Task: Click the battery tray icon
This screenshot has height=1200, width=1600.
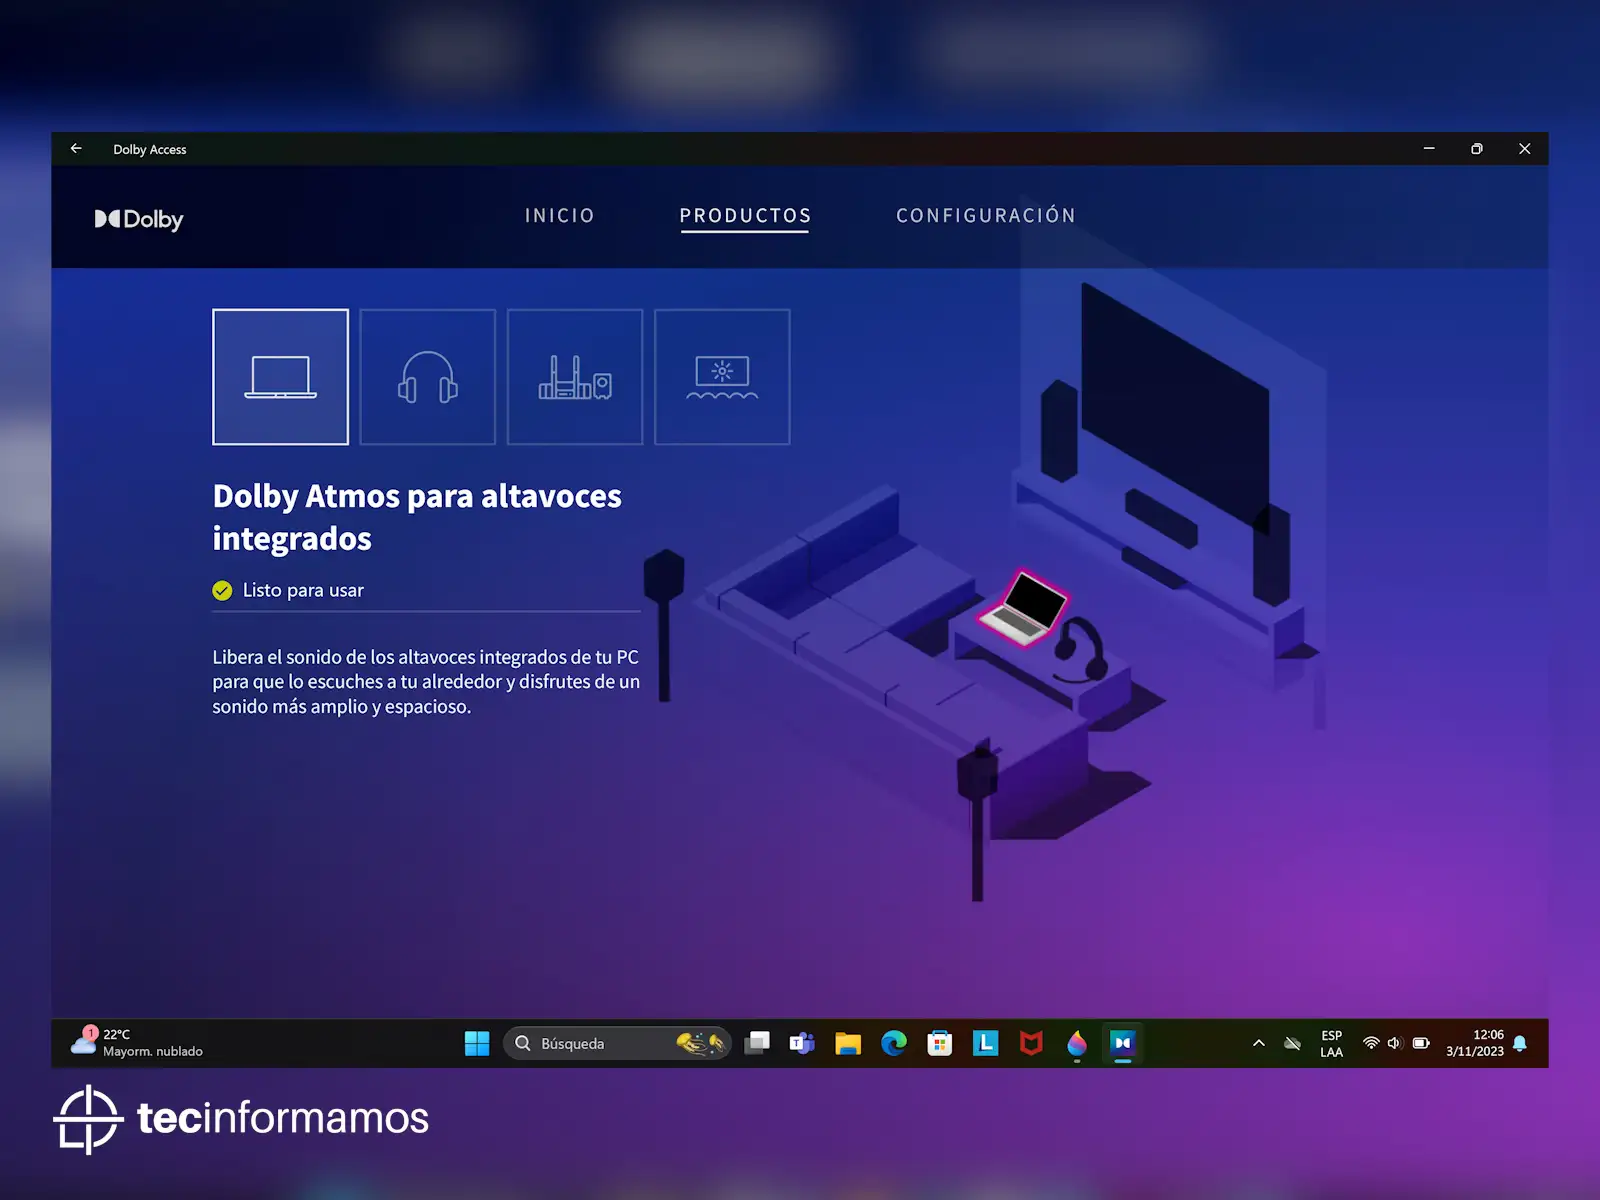Action: point(1421,1043)
